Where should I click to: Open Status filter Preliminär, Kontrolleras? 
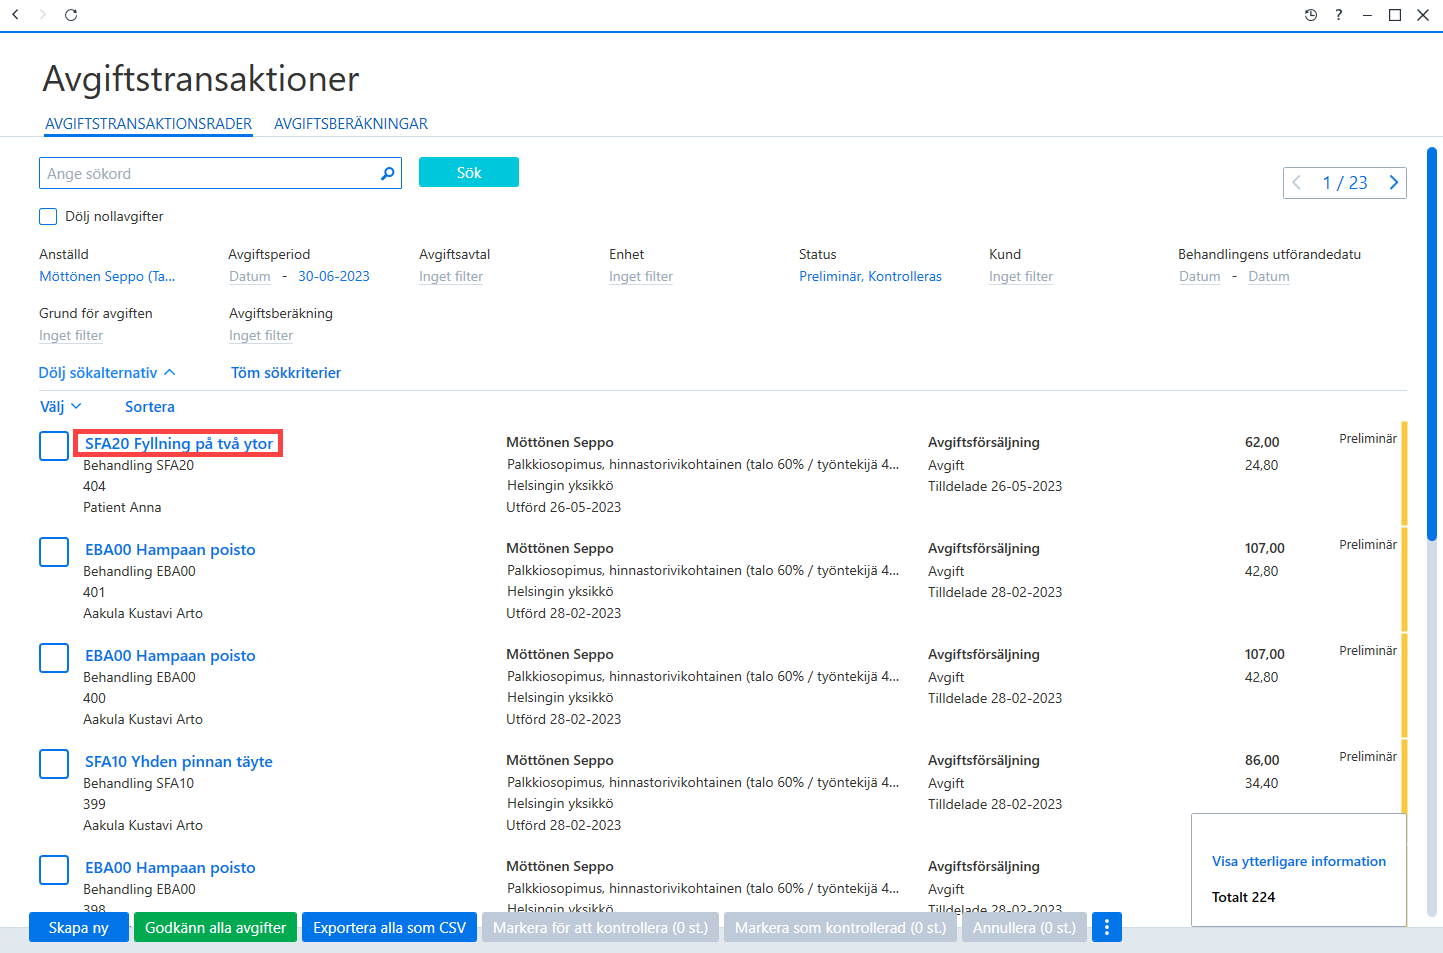click(x=870, y=276)
